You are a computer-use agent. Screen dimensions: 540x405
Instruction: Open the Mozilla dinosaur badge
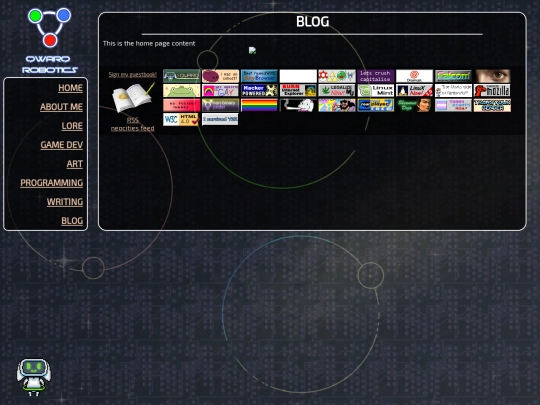(x=492, y=91)
